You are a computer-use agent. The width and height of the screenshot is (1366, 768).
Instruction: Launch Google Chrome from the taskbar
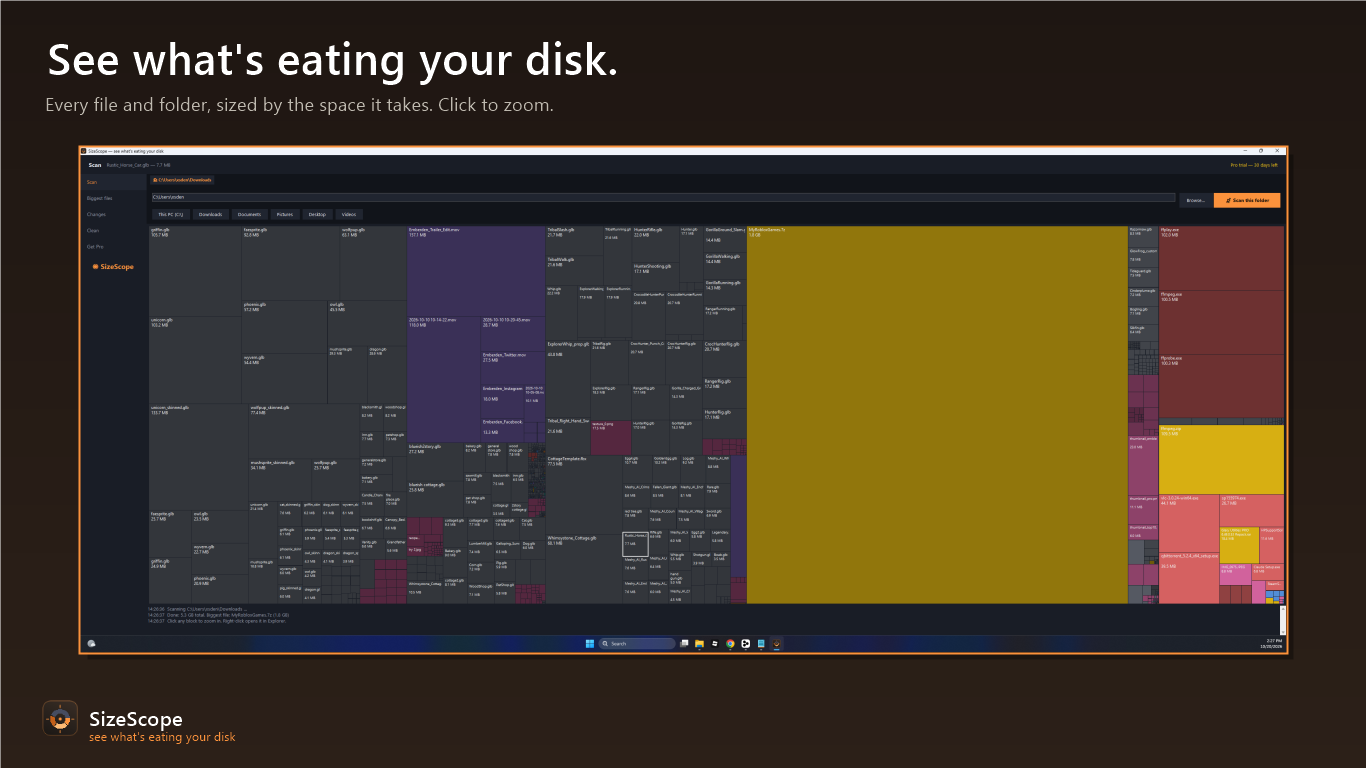tap(730, 643)
